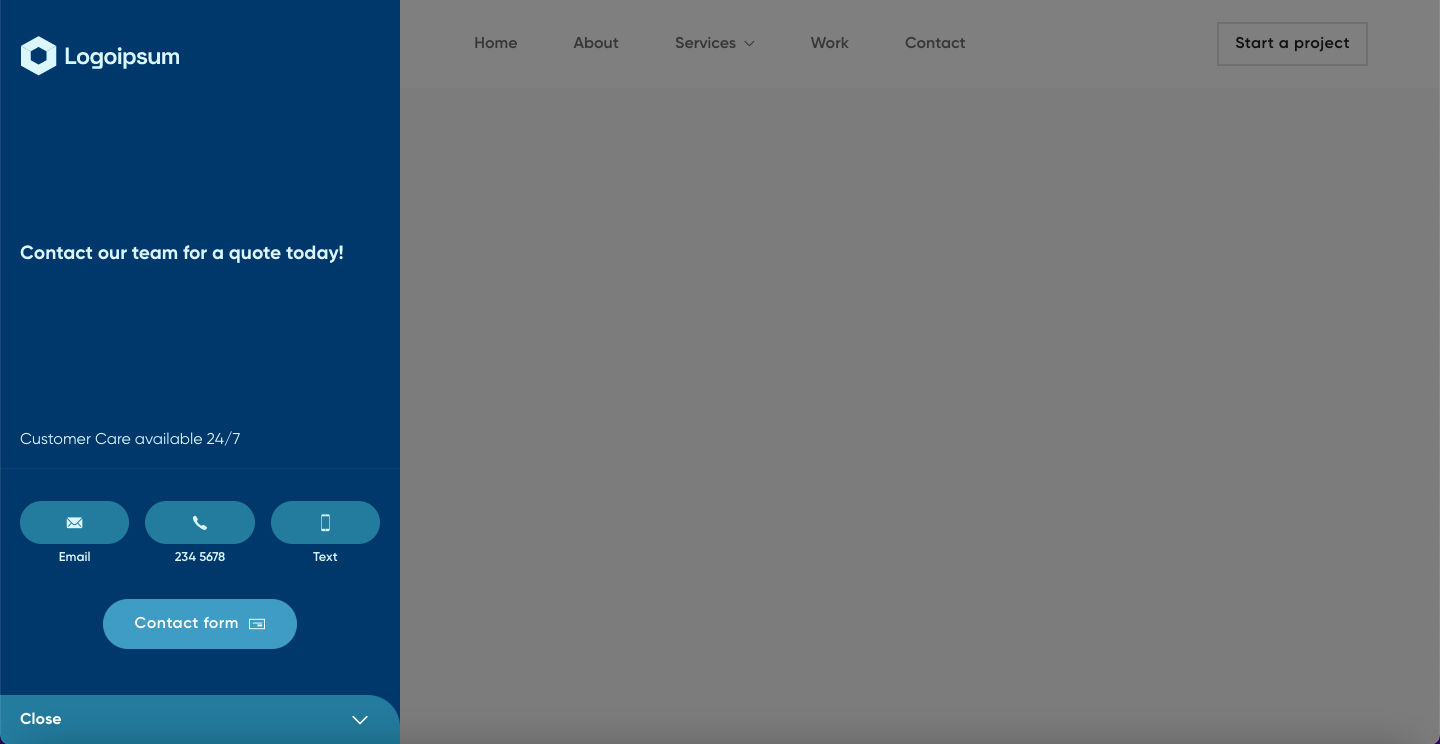Tap the phone handset call icon
This screenshot has height=744, width=1440.
[200, 523]
